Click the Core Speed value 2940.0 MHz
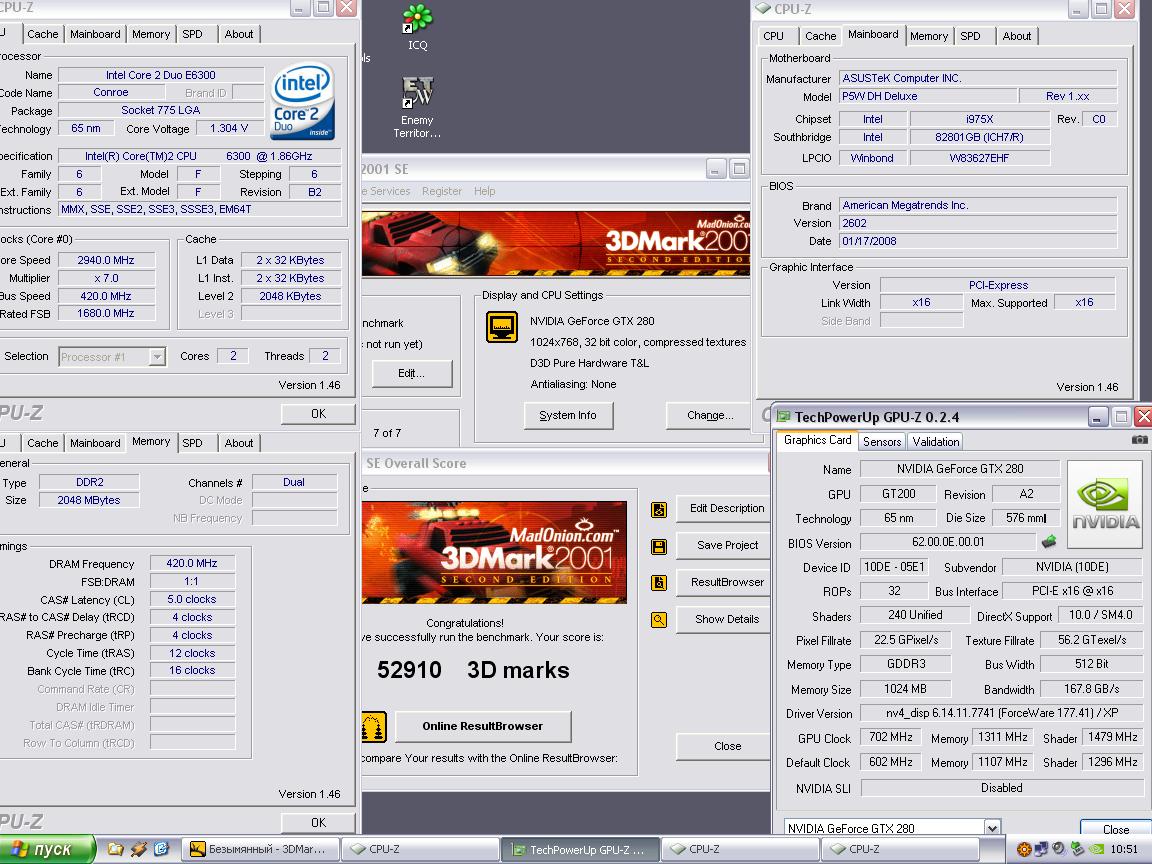 coord(106,260)
